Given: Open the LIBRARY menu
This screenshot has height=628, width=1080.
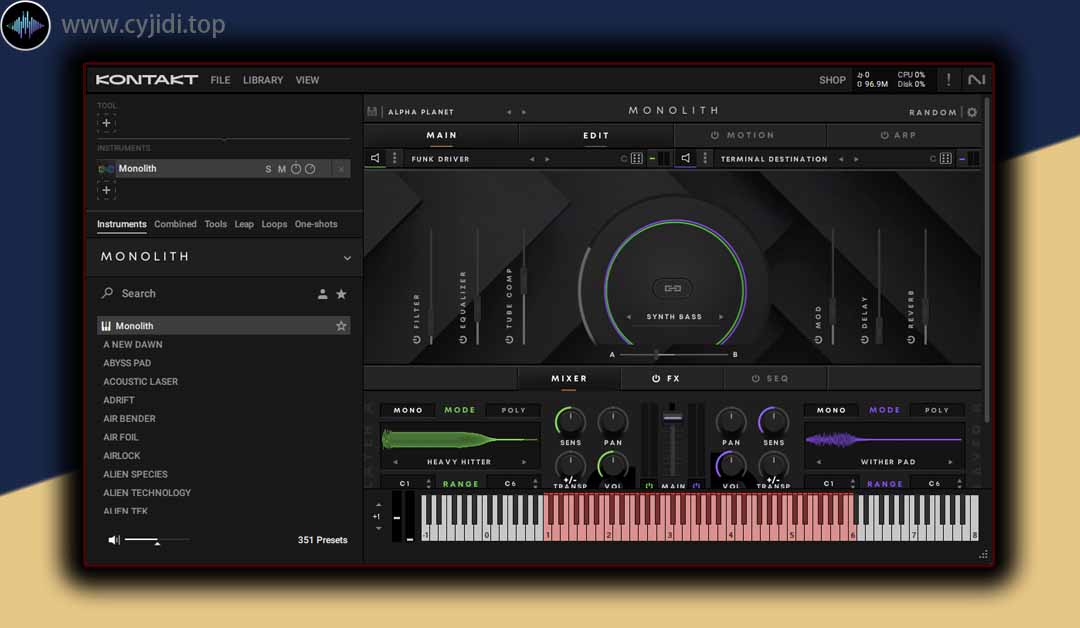Looking at the screenshot, I should pyautogui.click(x=263, y=80).
